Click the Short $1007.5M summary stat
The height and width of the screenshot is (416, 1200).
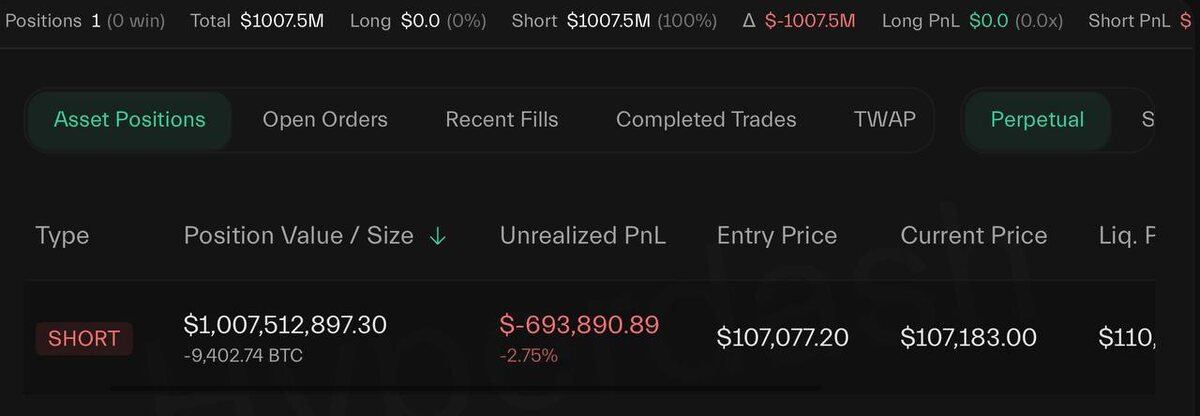[x=614, y=21]
